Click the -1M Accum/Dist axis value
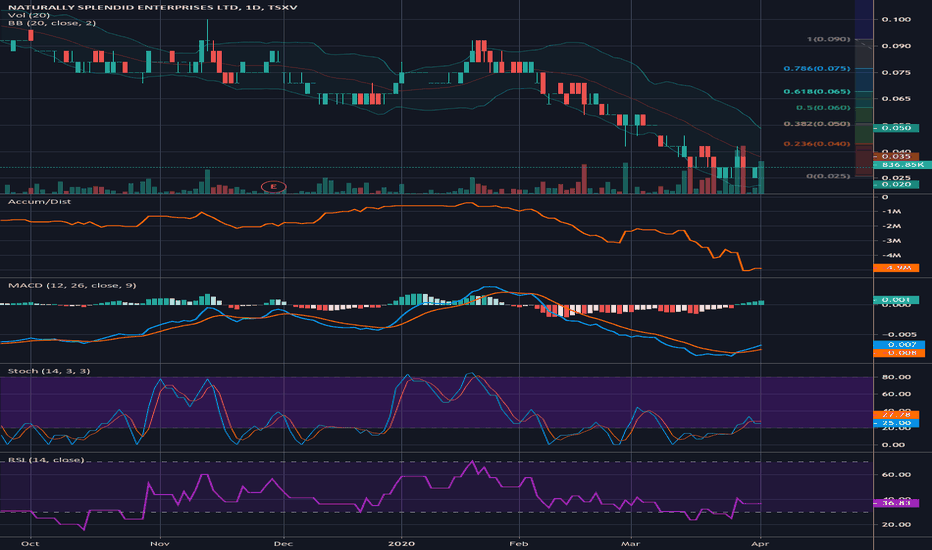The image size is (932, 550). (892, 212)
